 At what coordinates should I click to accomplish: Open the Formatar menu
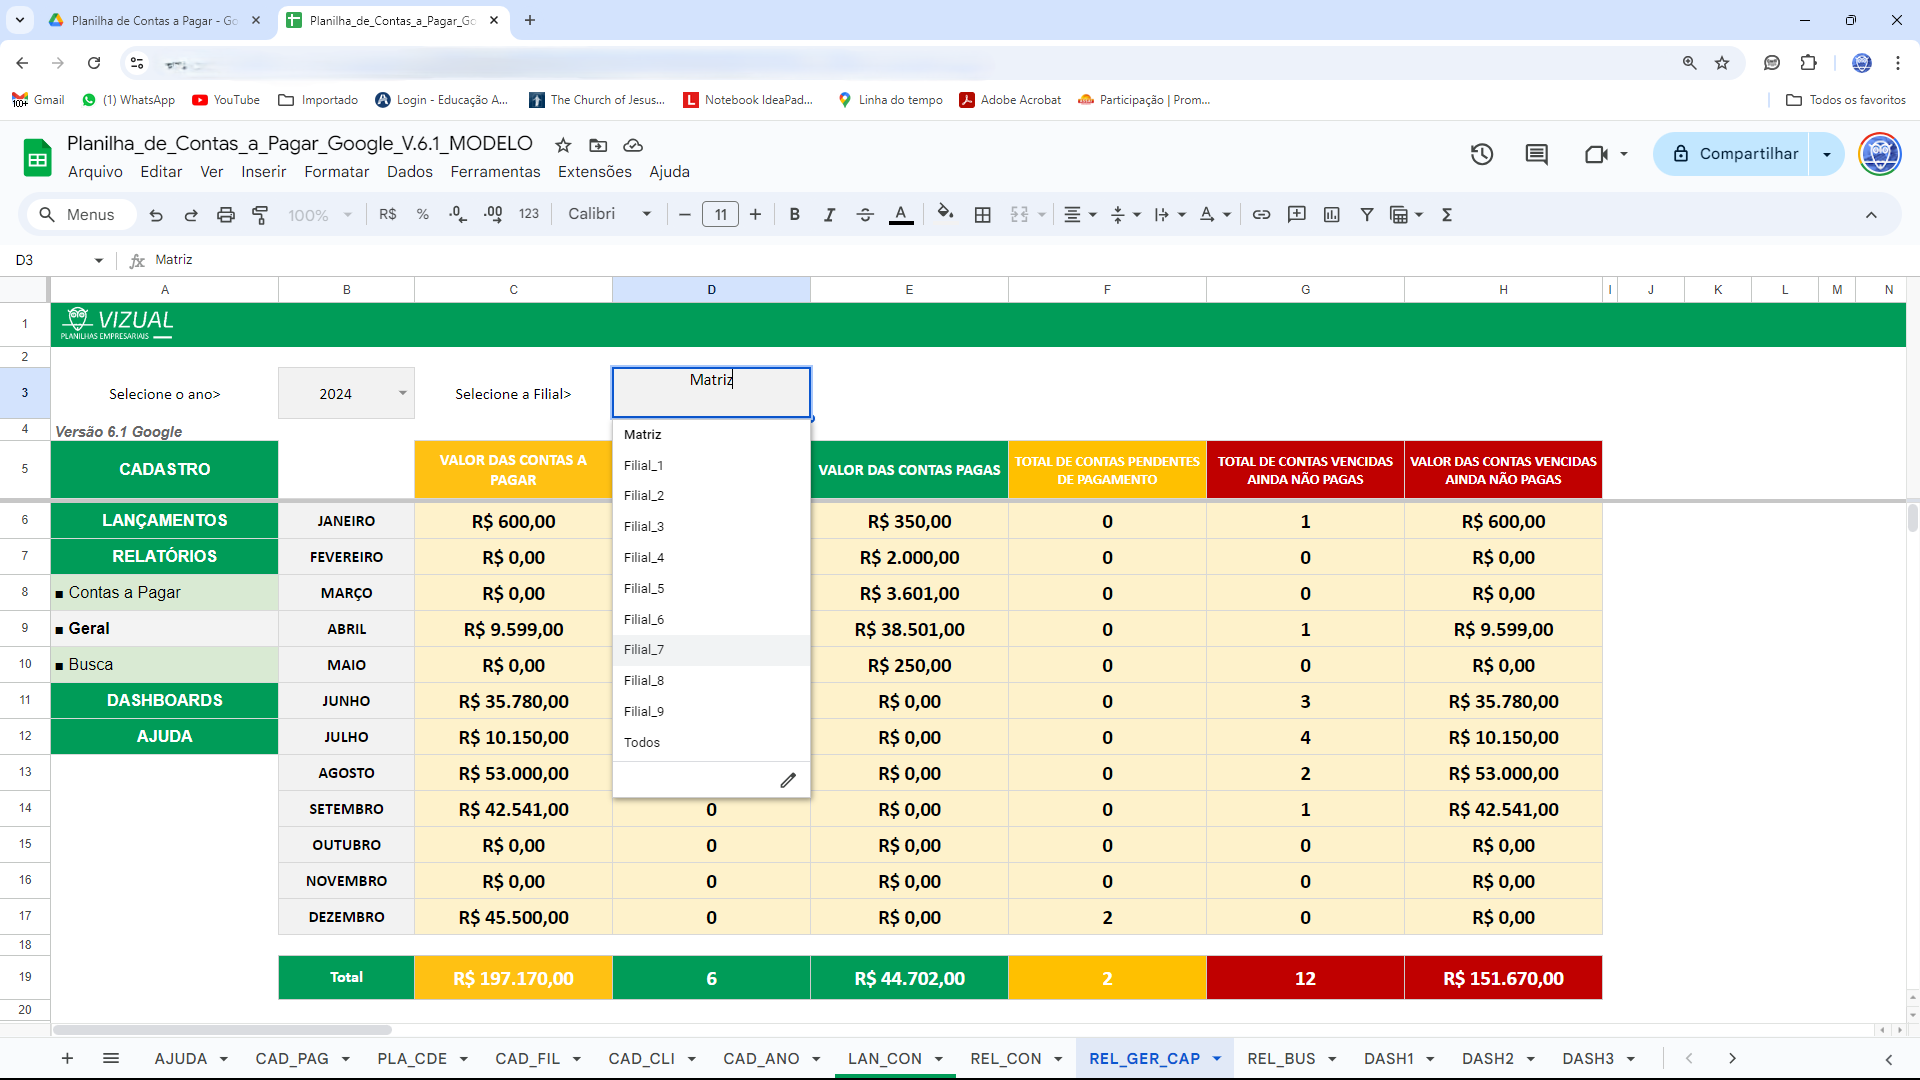point(336,172)
